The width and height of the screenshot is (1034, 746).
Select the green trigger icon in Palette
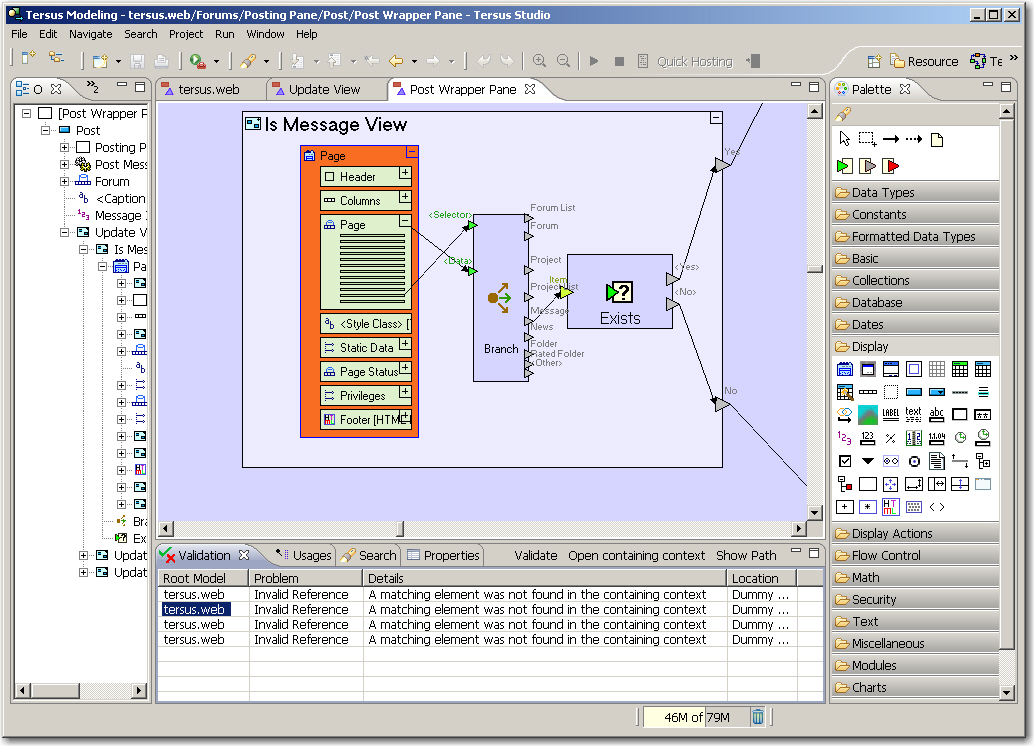pos(845,166)
